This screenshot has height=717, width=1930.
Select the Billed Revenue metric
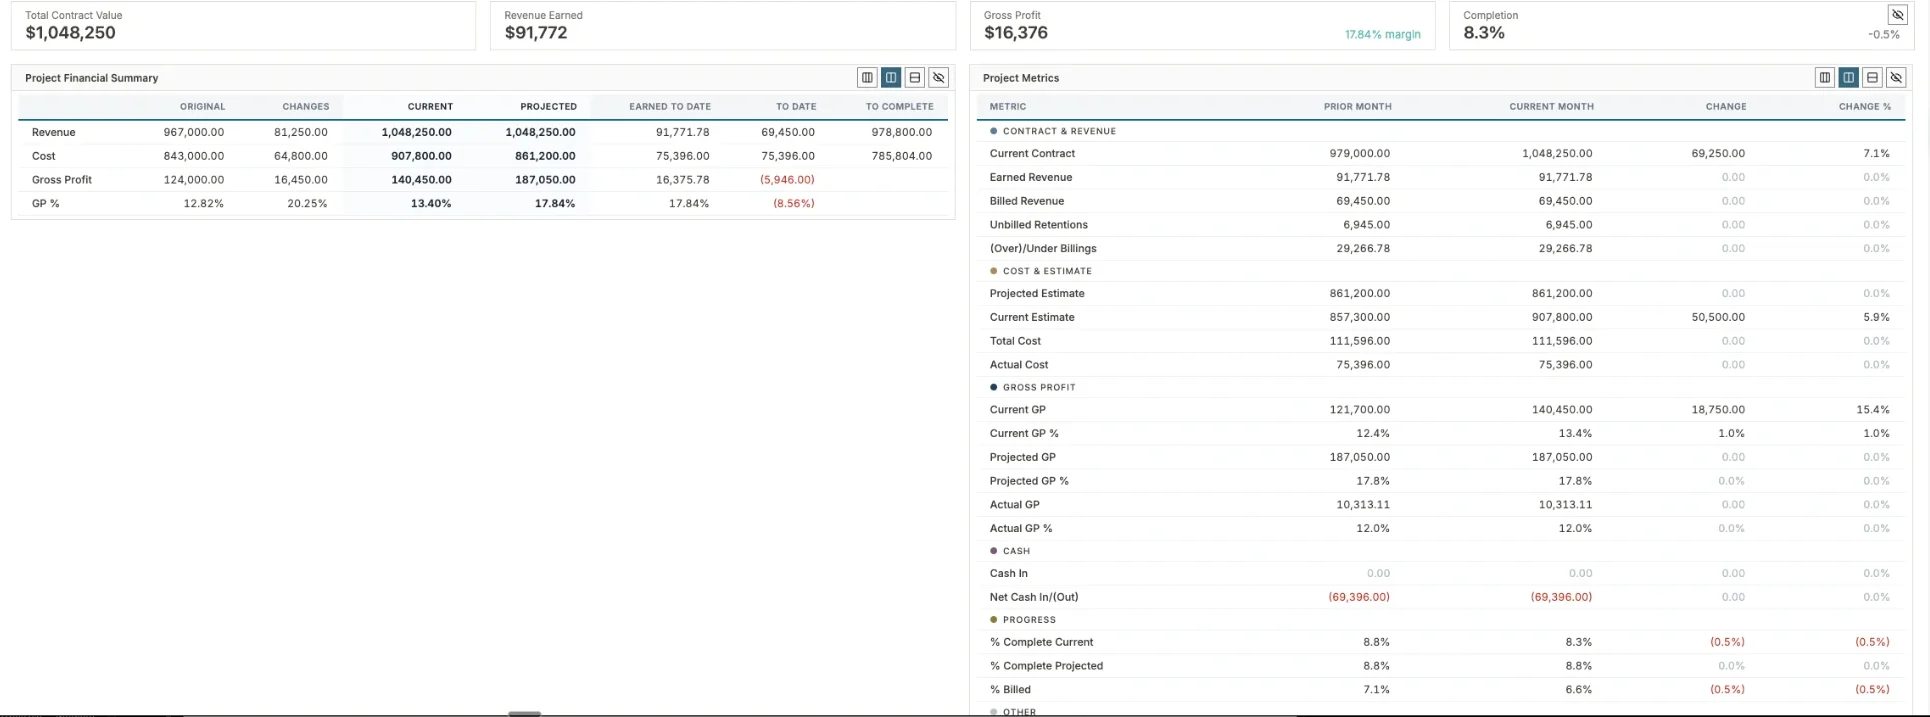point(1026,201)
